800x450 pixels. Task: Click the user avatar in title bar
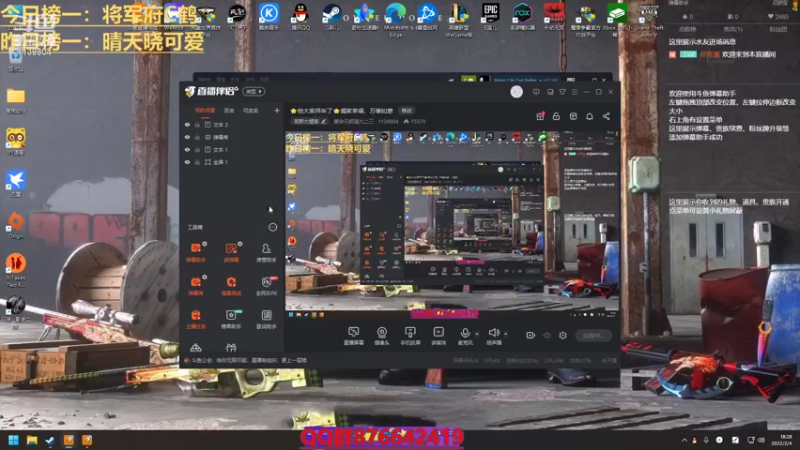coord(516,91)
